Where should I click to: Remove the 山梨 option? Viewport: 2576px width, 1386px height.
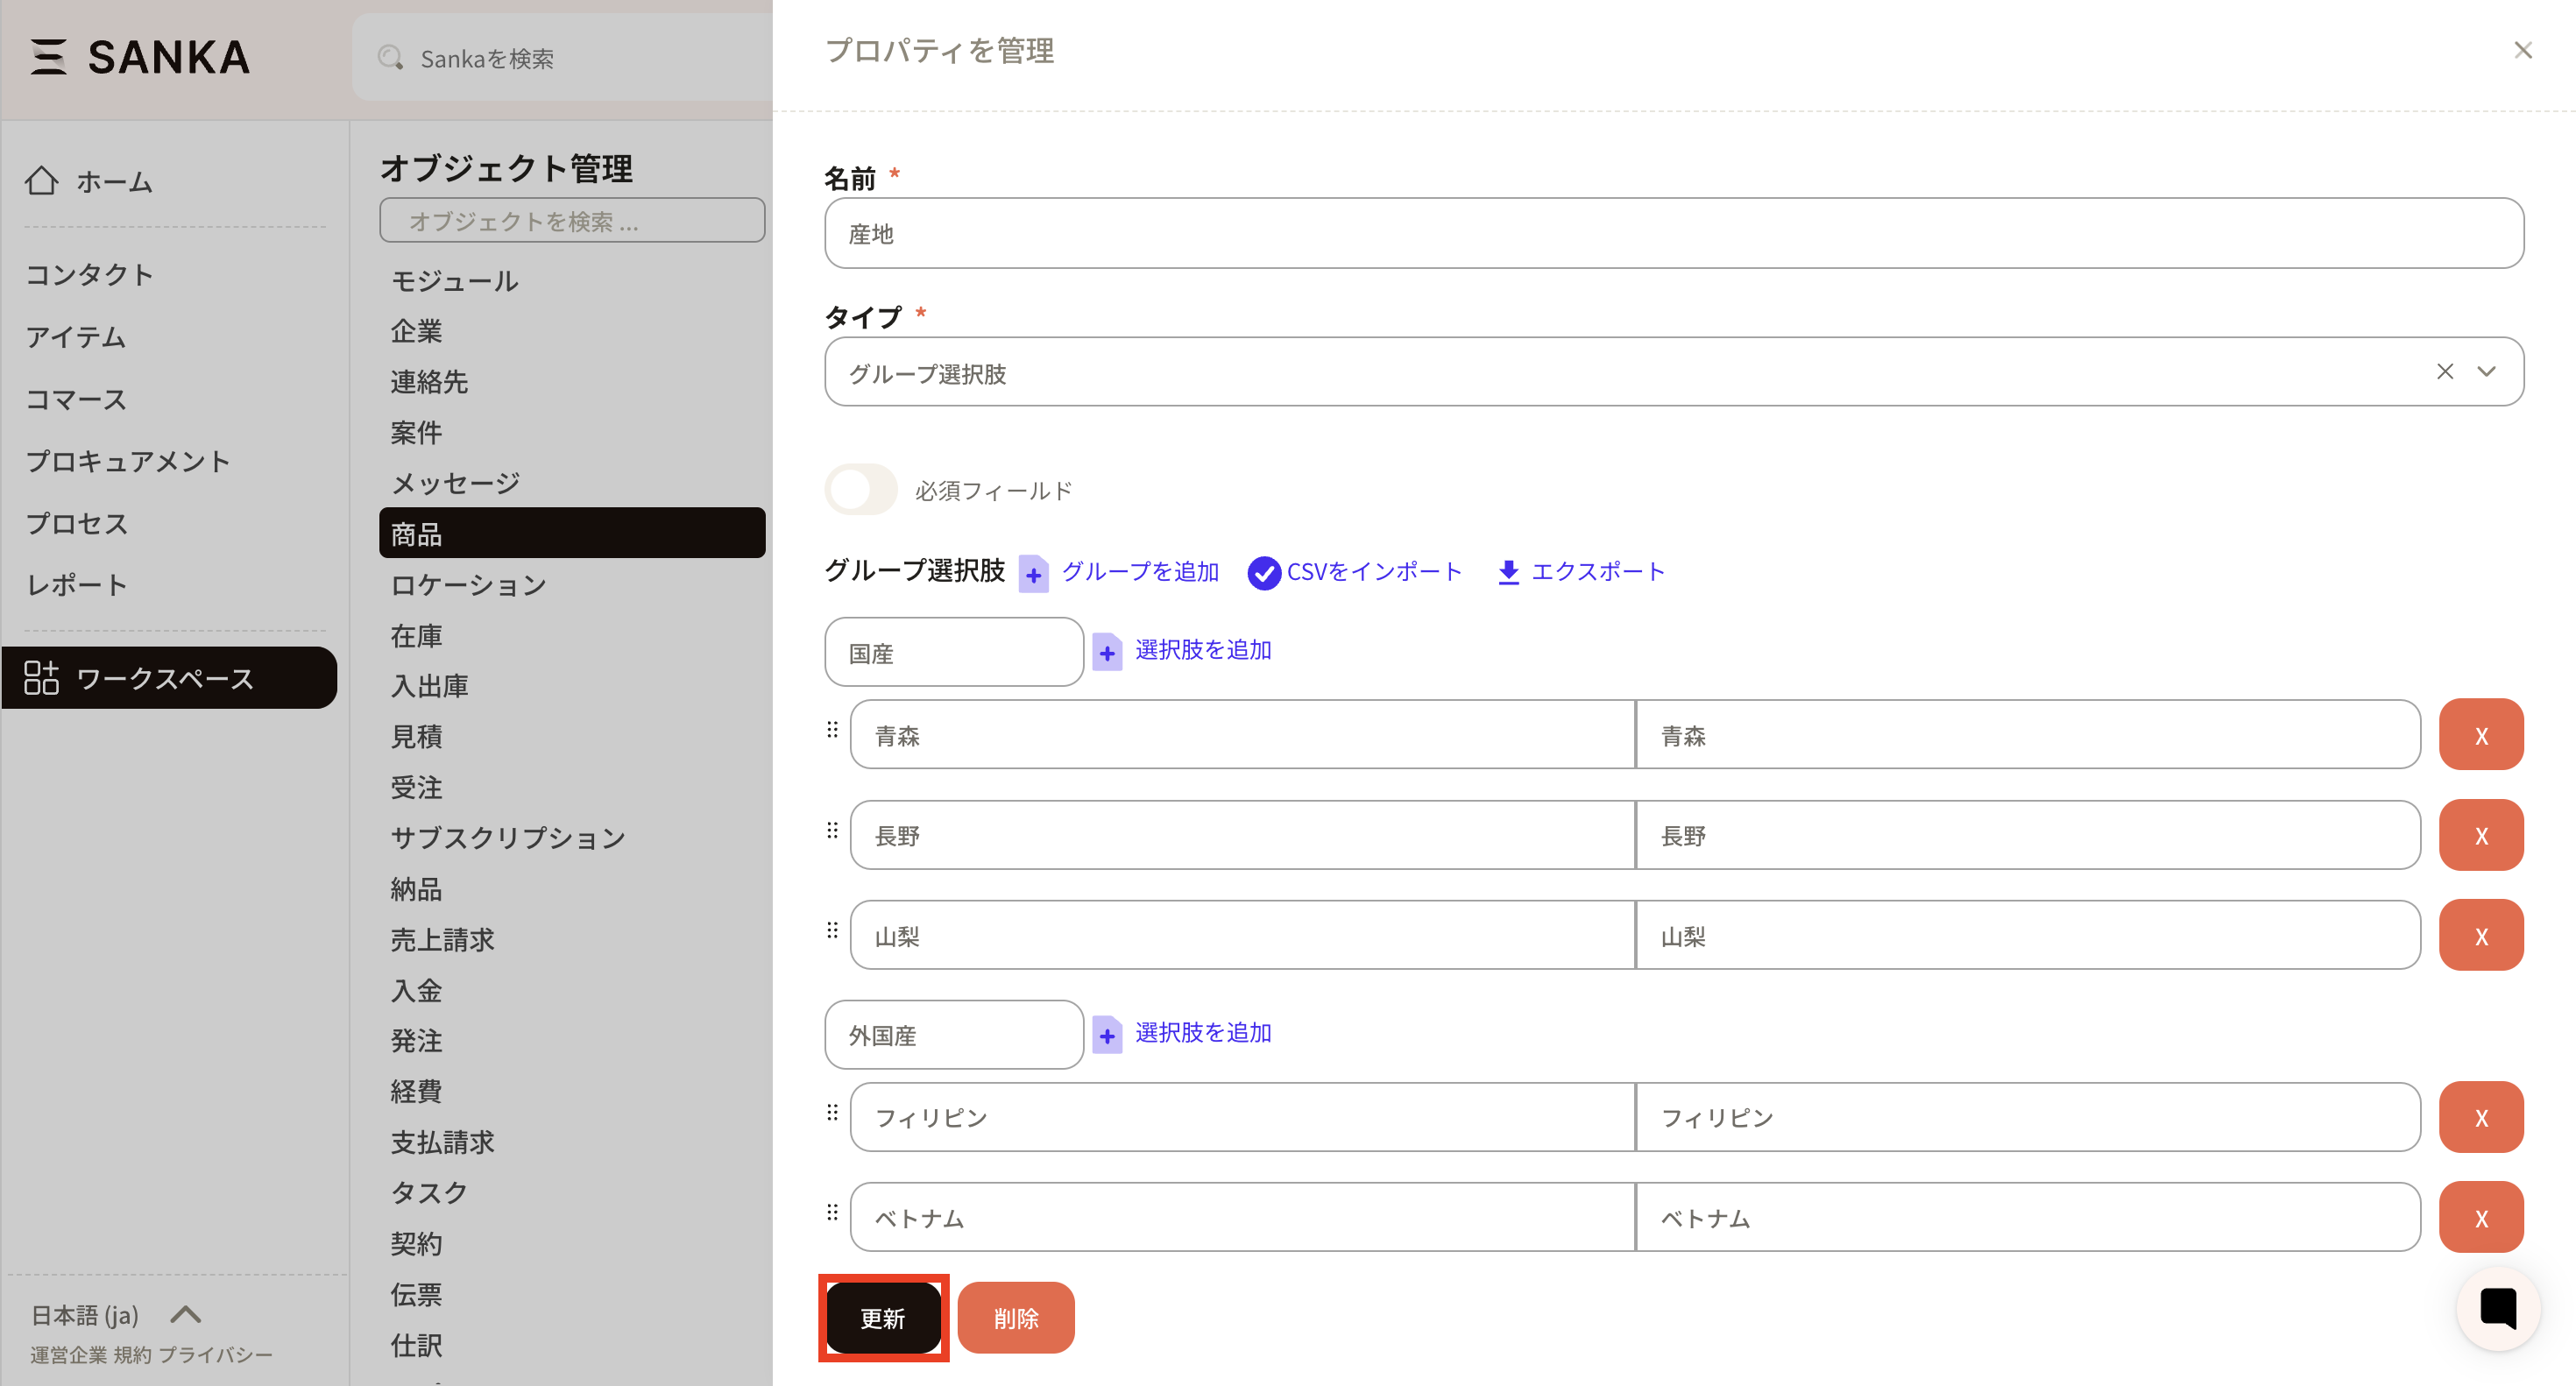pos(2481,935)
